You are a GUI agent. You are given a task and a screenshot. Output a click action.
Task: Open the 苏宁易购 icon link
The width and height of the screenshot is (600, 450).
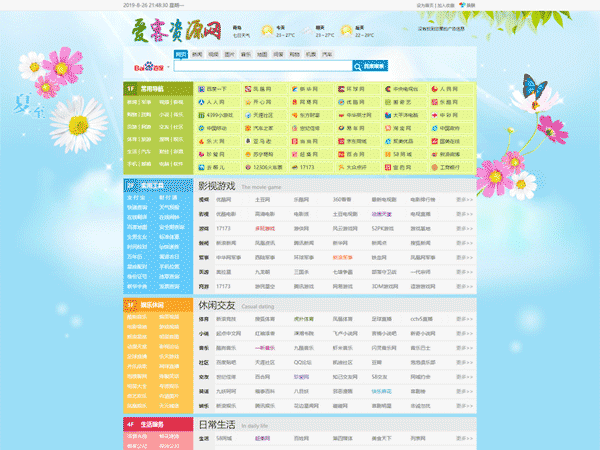click(x=249, y=155)
